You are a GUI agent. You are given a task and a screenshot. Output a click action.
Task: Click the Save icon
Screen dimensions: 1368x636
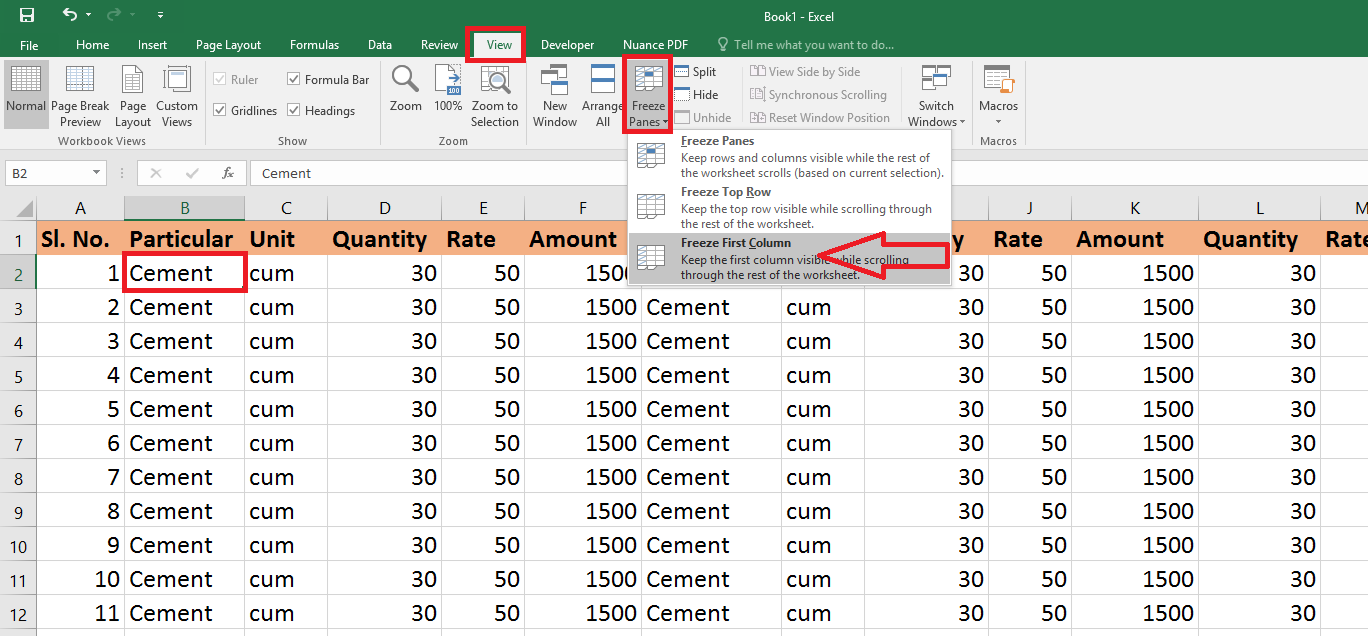click(x=27, y=15)
